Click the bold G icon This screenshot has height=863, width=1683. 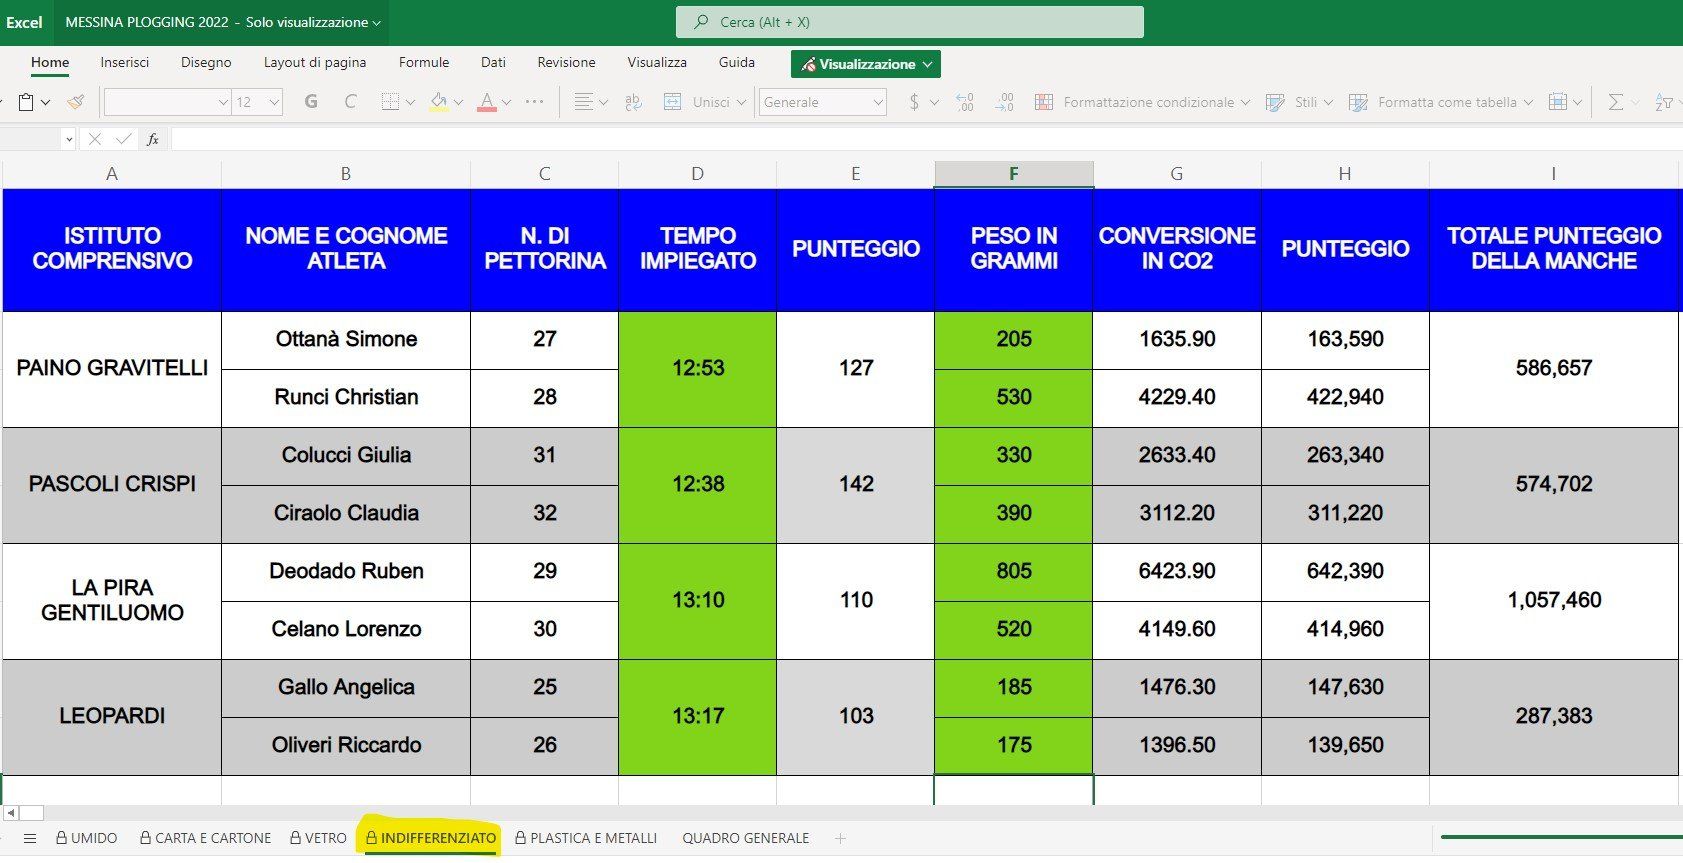coord(311,102)
